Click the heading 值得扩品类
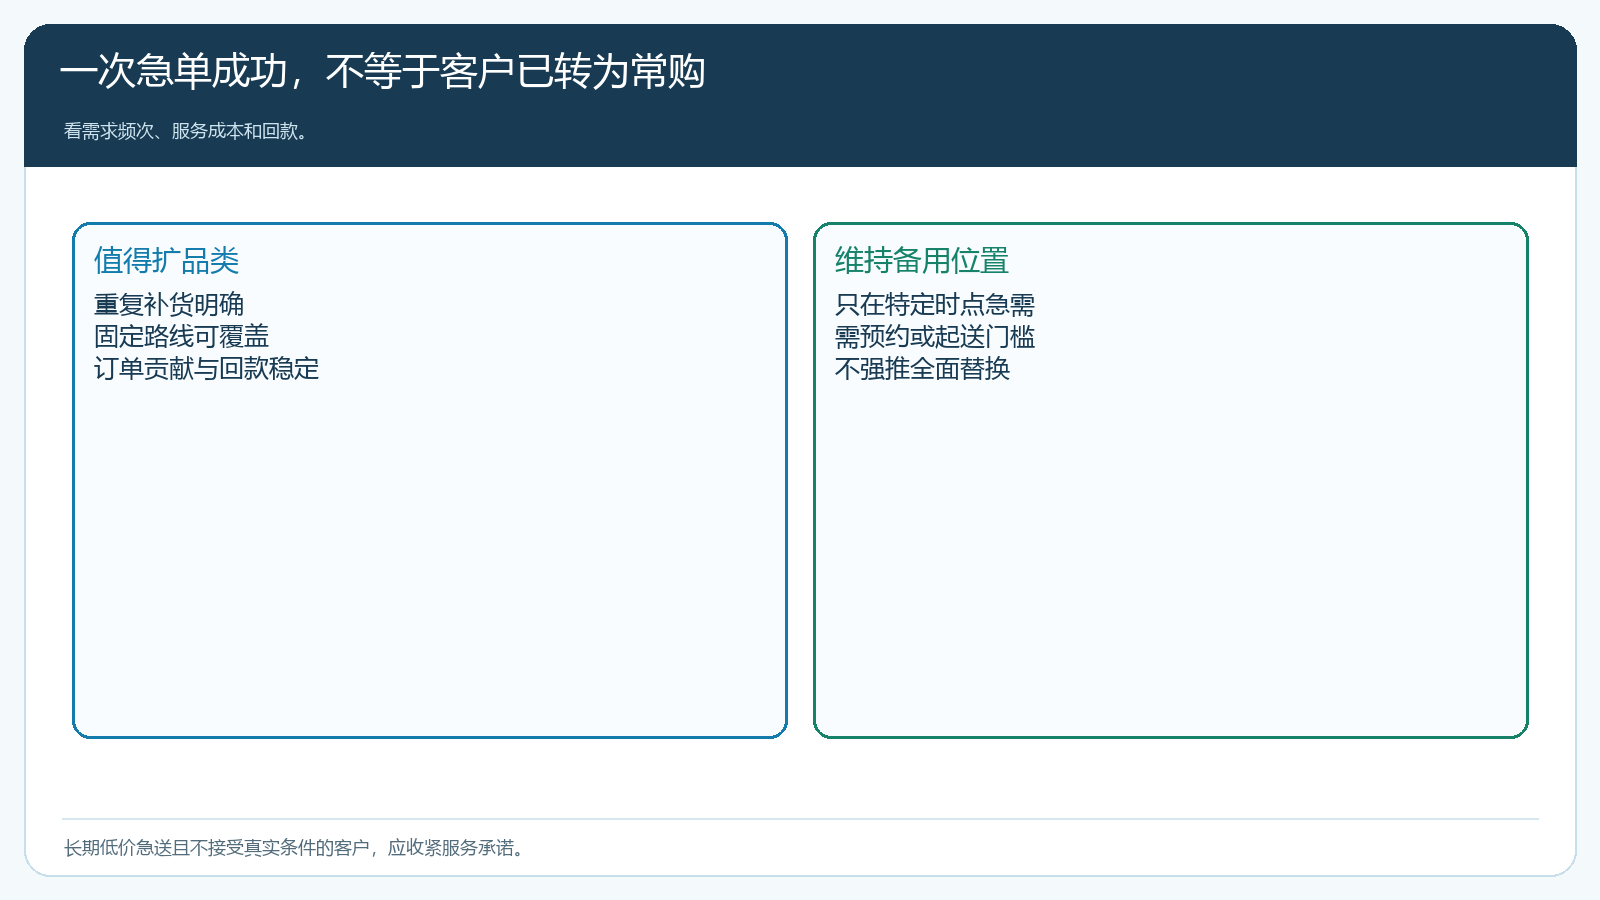1600x900 pixels. click(167, 261)
